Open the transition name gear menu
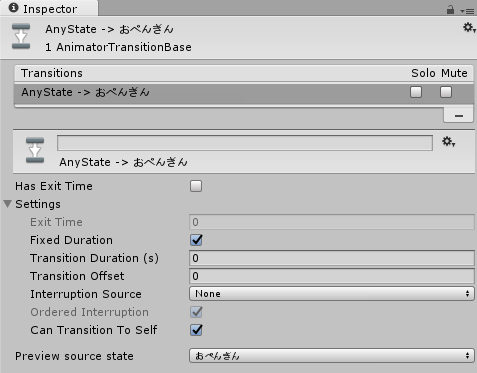The width and height of the screenshot is (477, 373). pos(449,142)
